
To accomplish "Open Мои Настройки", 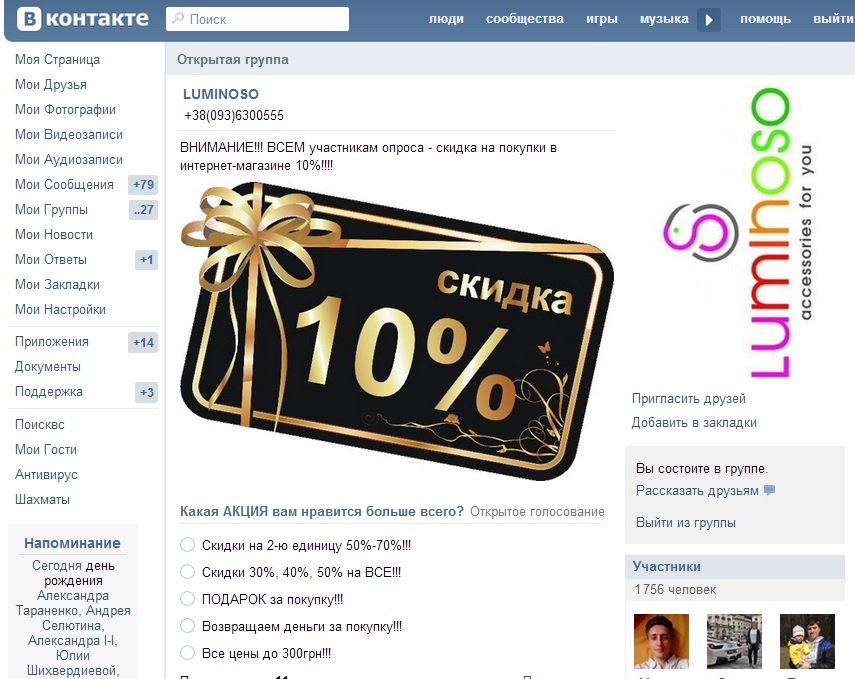I will pos(61,310).
